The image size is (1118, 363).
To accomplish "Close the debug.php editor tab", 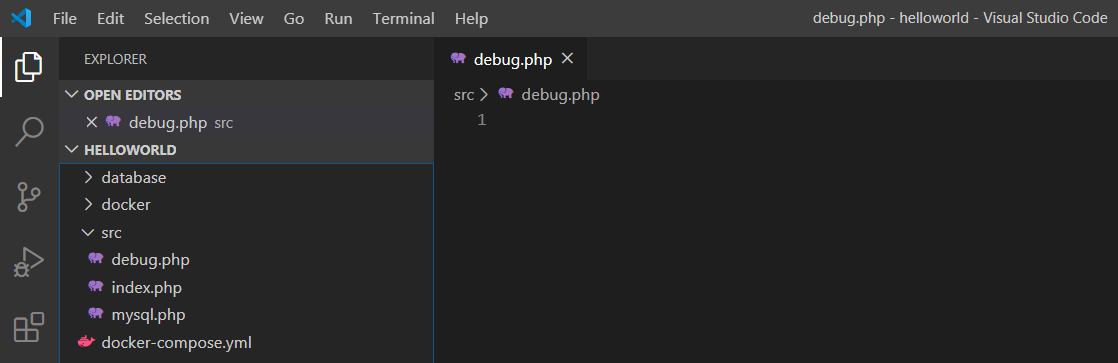I will [568, 59].
